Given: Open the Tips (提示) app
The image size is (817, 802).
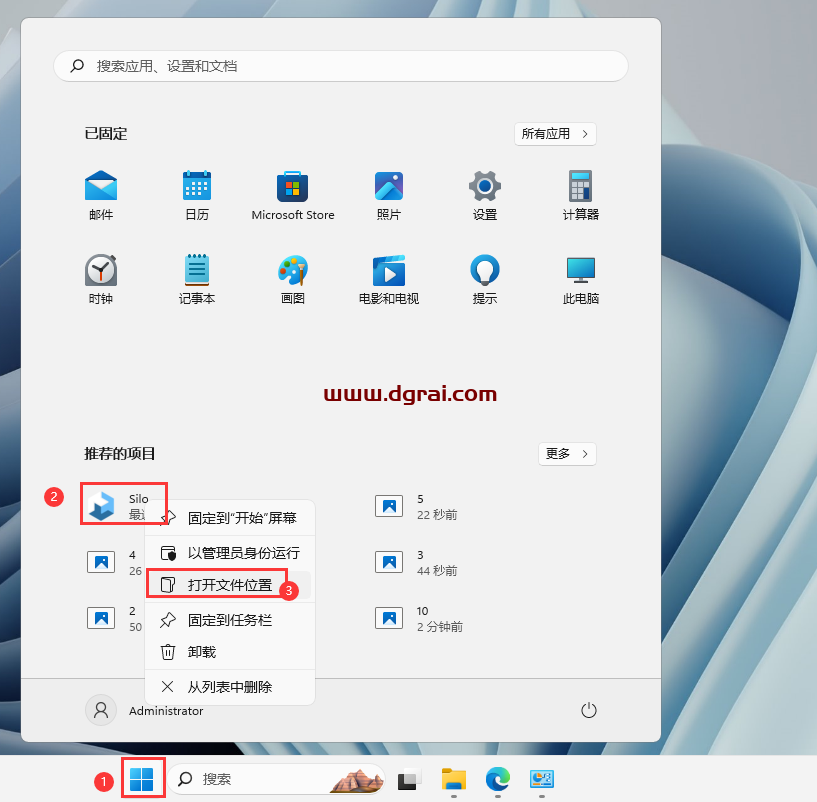Looking at the screenshot, I should [x=485, y=279].
